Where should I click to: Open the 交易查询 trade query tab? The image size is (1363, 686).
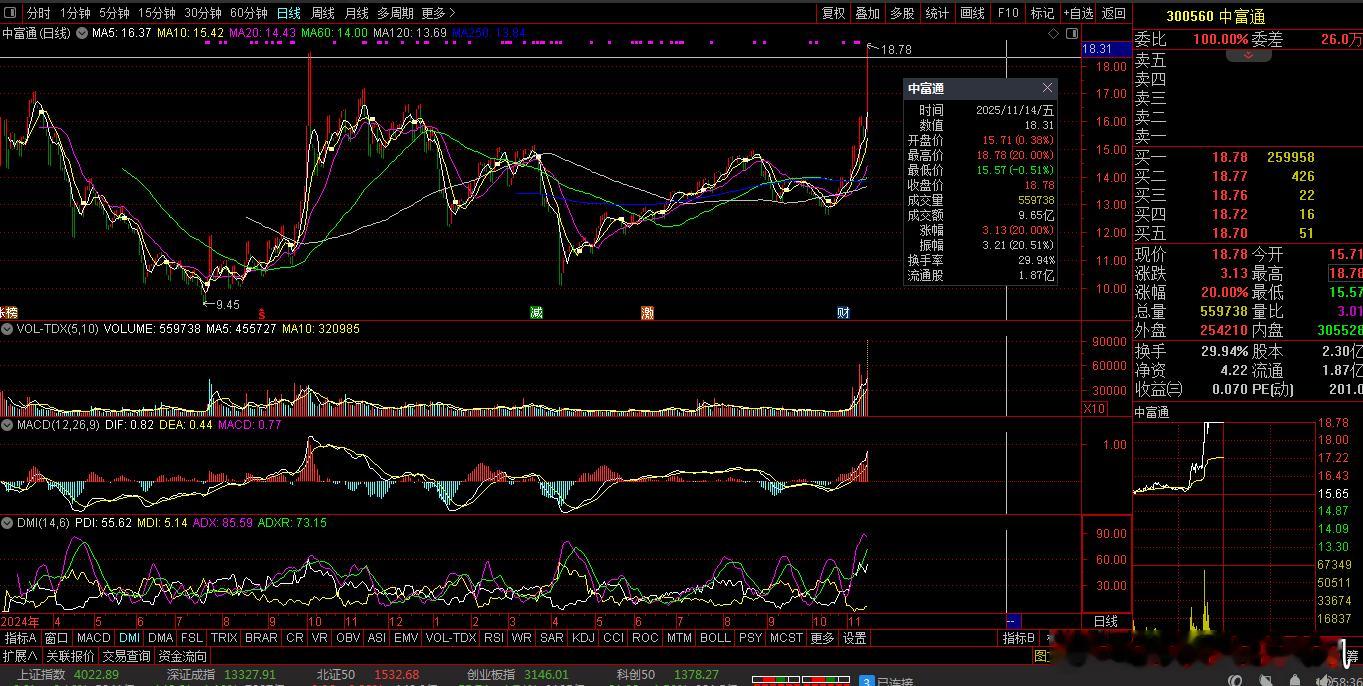point(126,656)
